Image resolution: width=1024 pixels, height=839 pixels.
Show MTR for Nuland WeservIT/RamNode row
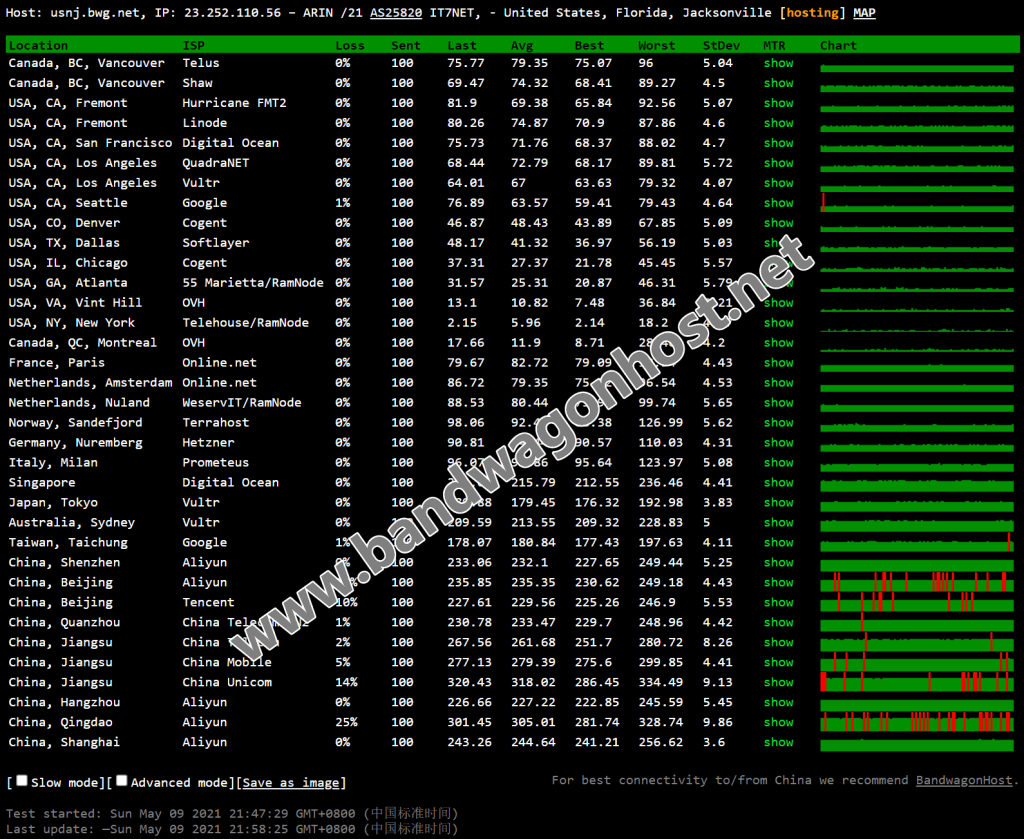tap(778, 403)
